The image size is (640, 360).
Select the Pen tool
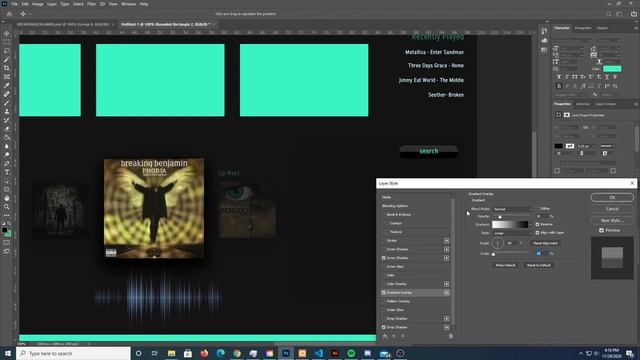point(7,163)
